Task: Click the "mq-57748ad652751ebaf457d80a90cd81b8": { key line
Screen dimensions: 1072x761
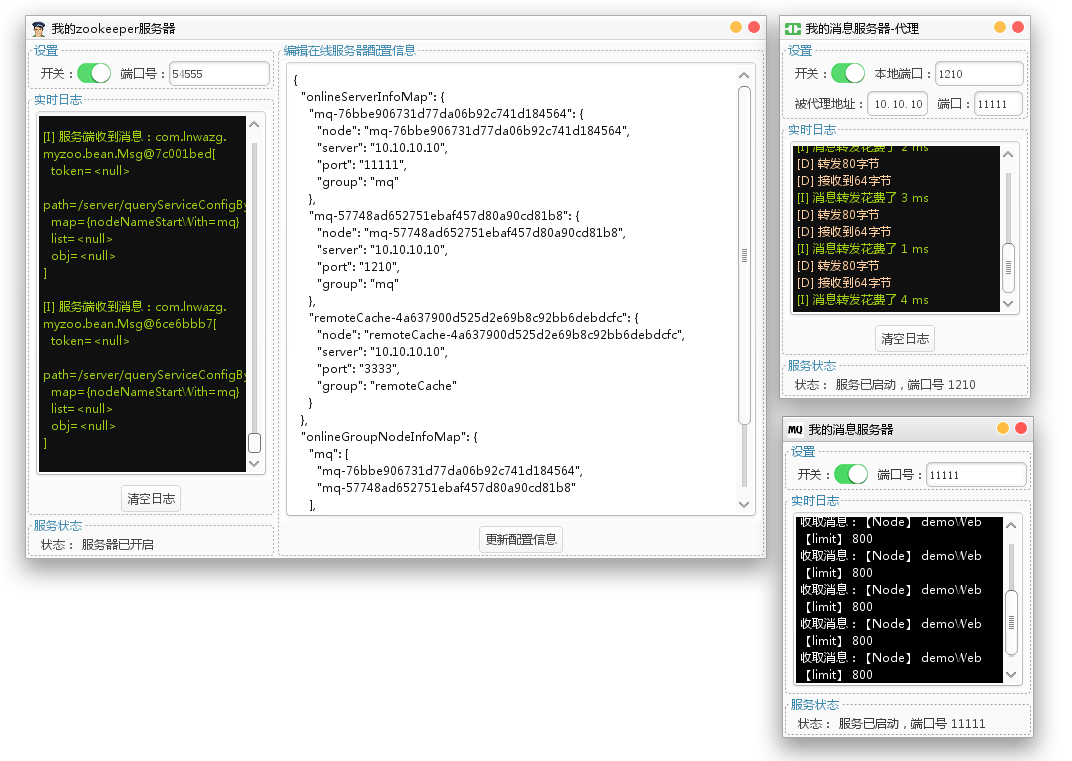Action: [x=444, y=216]
